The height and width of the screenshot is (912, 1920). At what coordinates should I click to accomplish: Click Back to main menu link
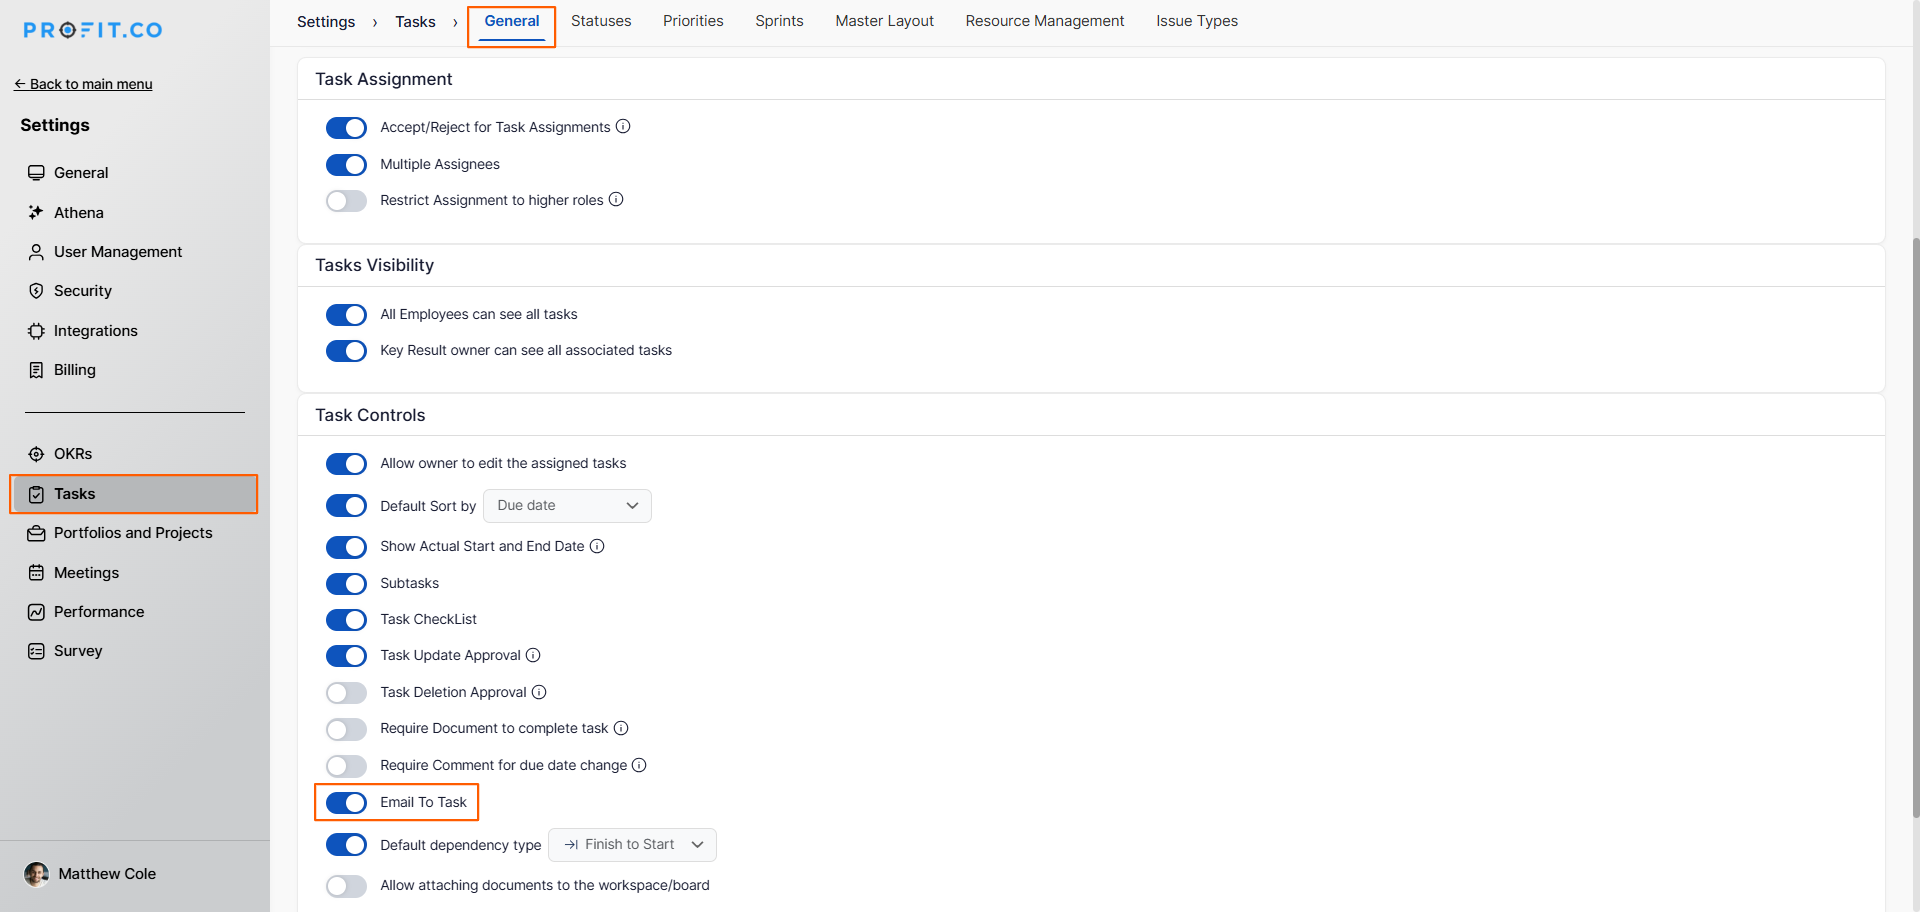tap(83, 84)
